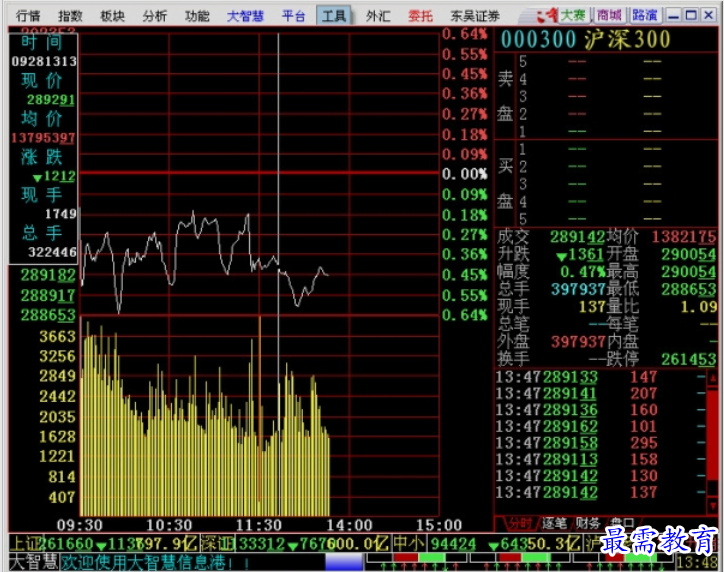Click the trade row with volume 295
This screenshot has width=724, height=572.
[x=600, y=443]
